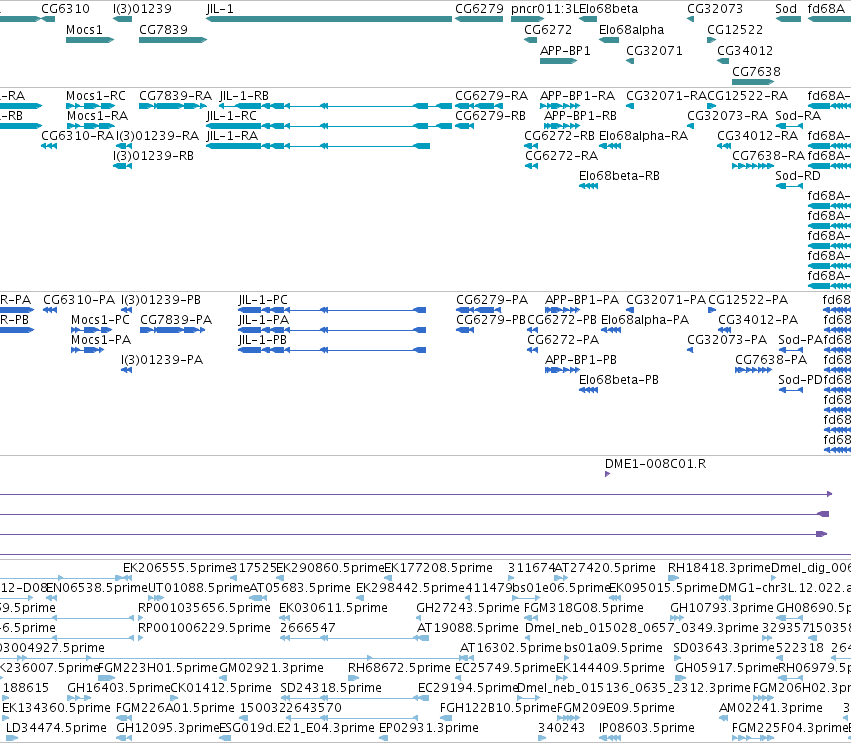Select the JIL-1-RC transcript label
Viewport: 851px width, 743px height.
[x=231, y=116]
